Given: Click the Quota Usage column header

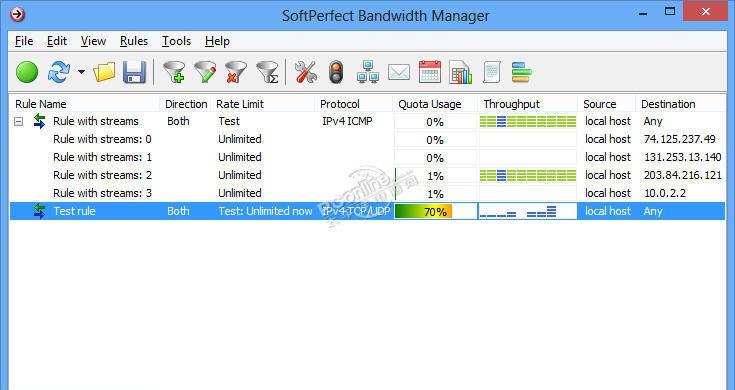Looking at the screenshot, I should coord(435,104).
